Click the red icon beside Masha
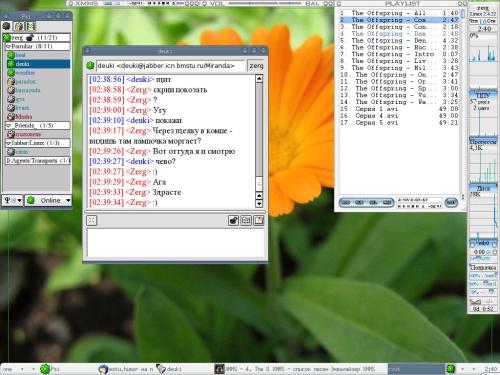Screen dimensions: 500x375 (x=11, y=117)
